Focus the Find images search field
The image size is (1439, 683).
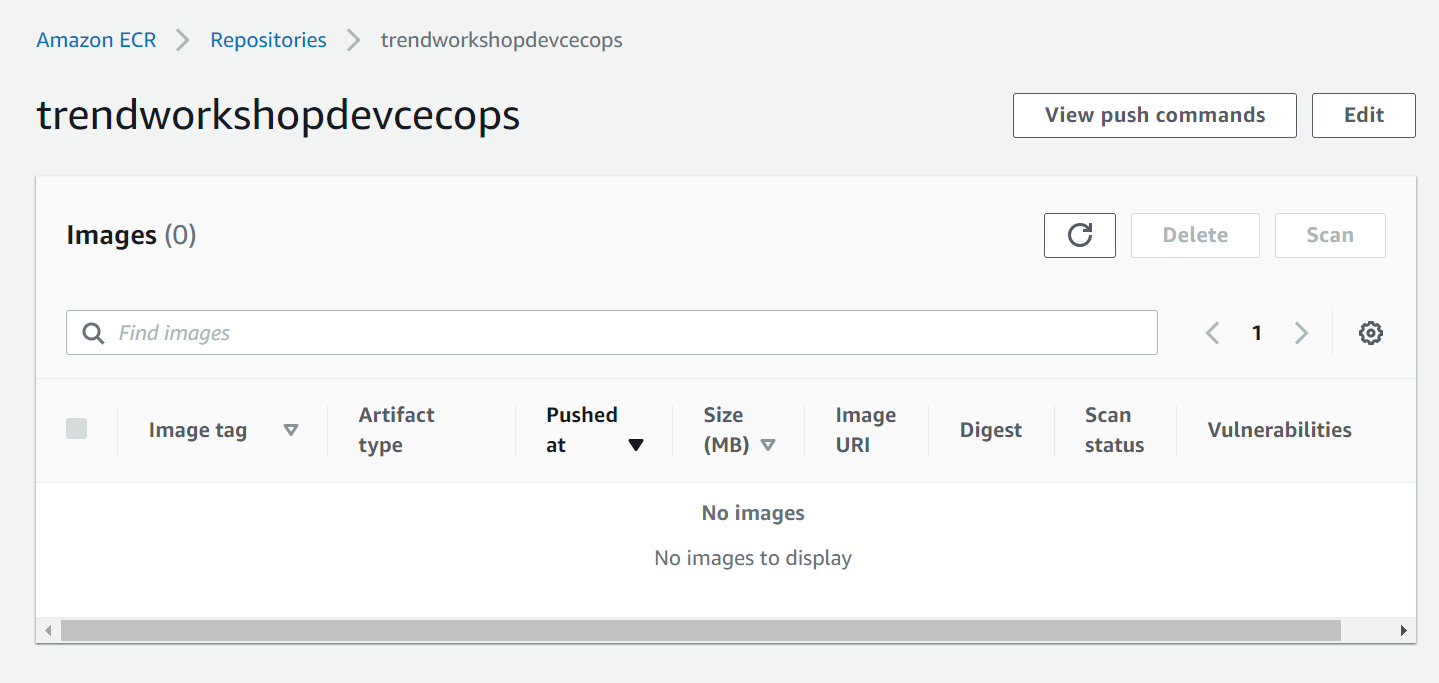[x=612, y=333]
